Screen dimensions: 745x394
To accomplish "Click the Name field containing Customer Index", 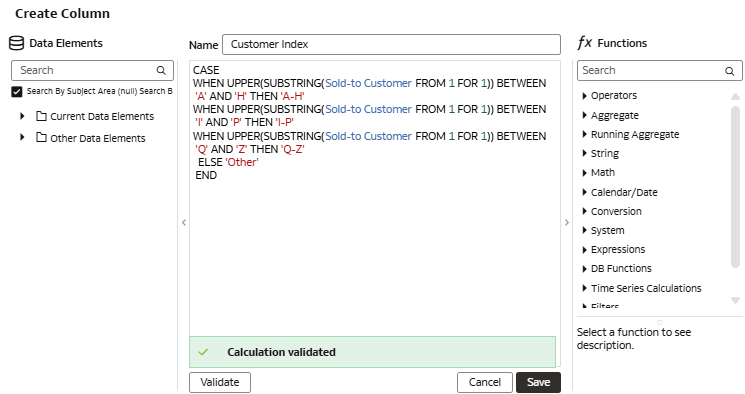I will pos(392,44).
